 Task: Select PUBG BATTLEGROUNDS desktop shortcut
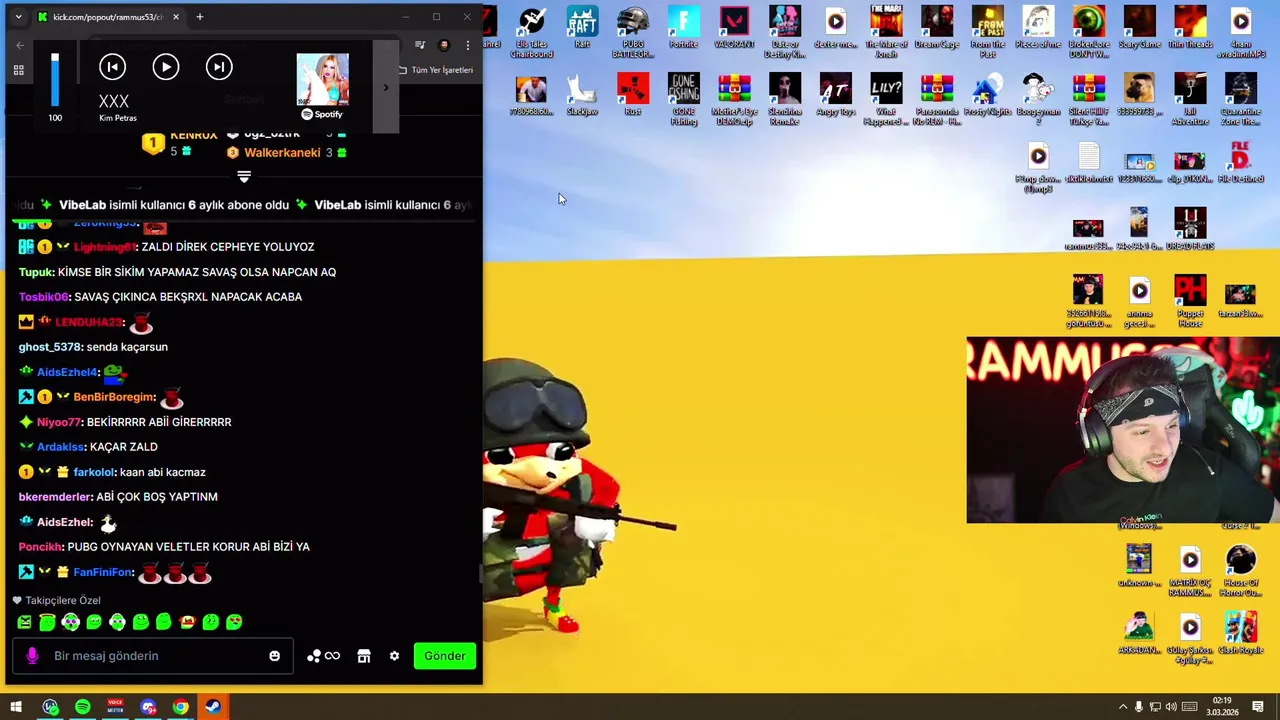pos(633,32)
